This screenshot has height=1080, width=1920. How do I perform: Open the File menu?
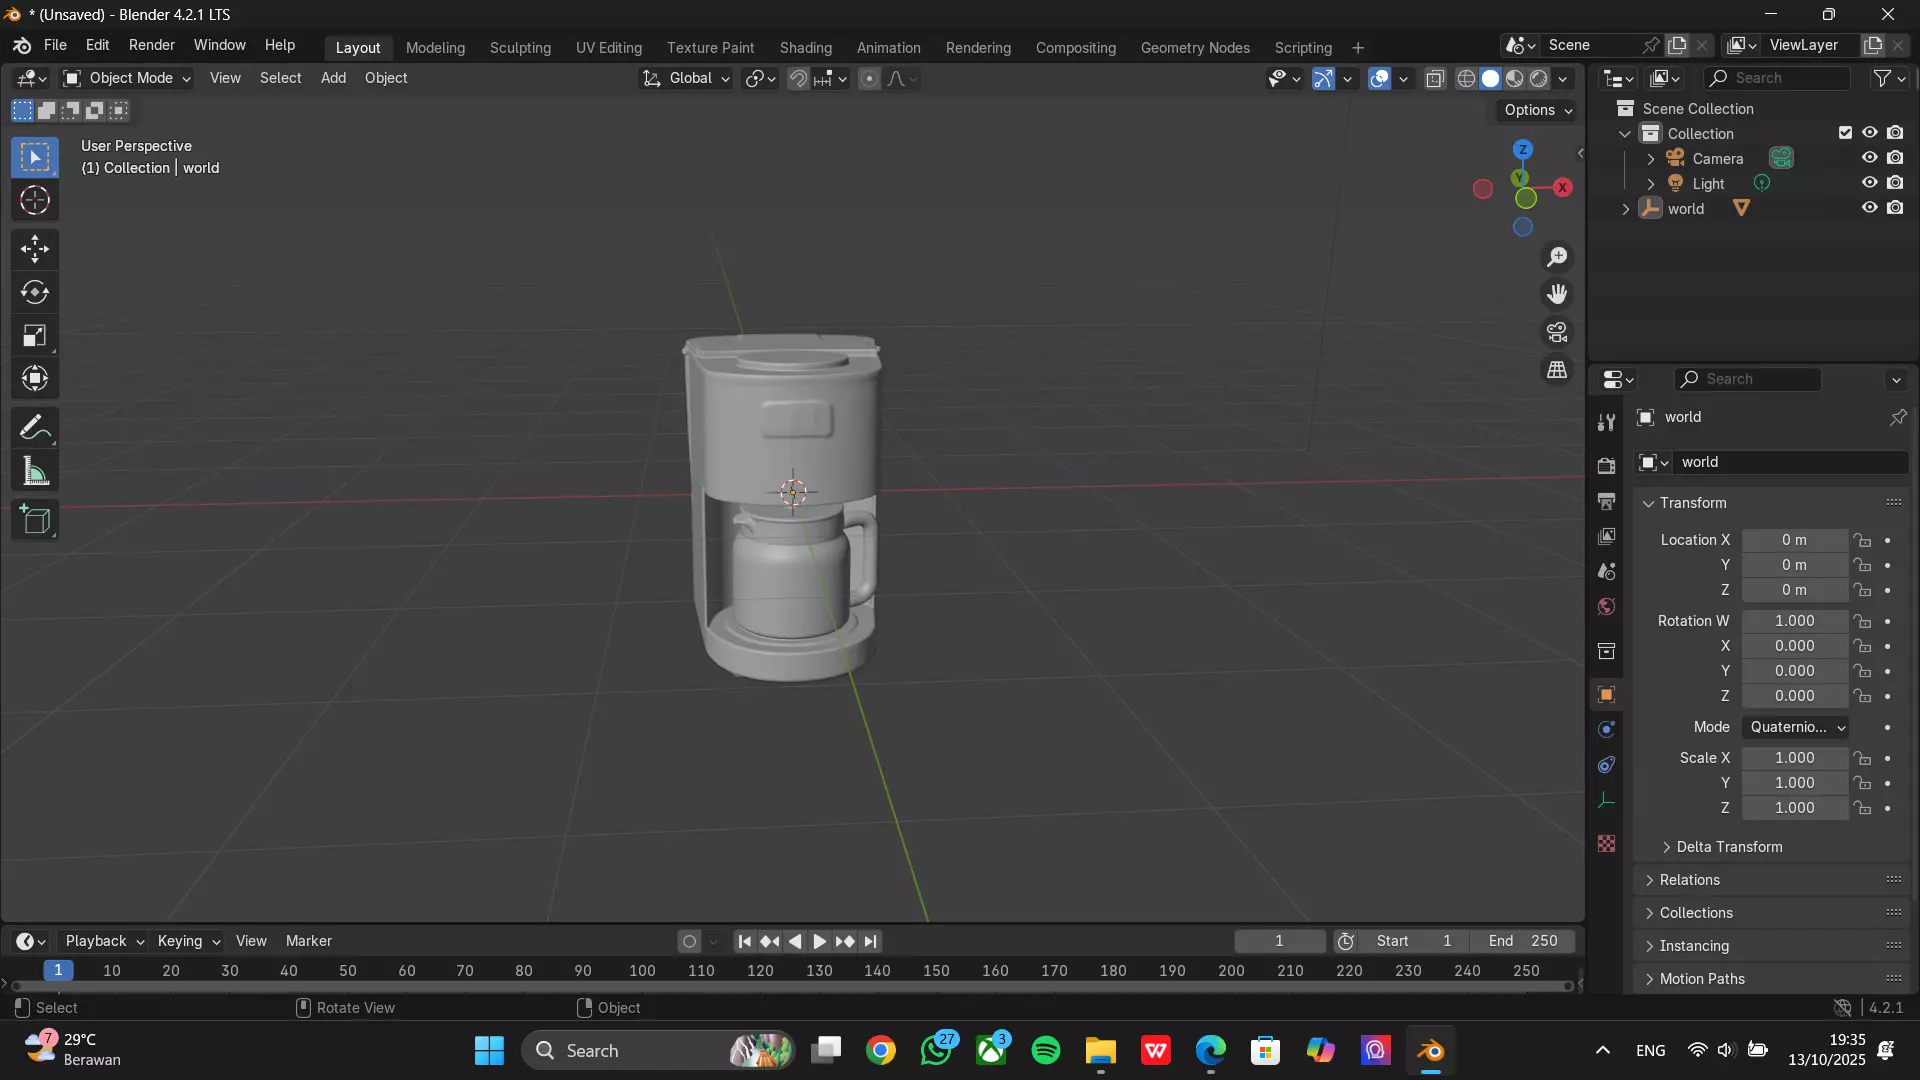point(55,46)
